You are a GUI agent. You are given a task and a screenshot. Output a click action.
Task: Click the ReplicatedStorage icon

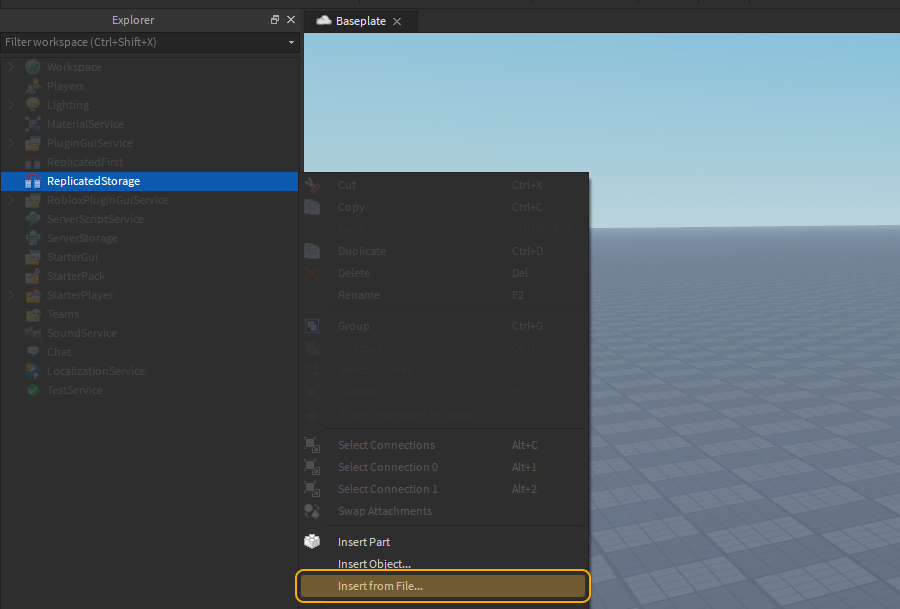pos(33,181)
